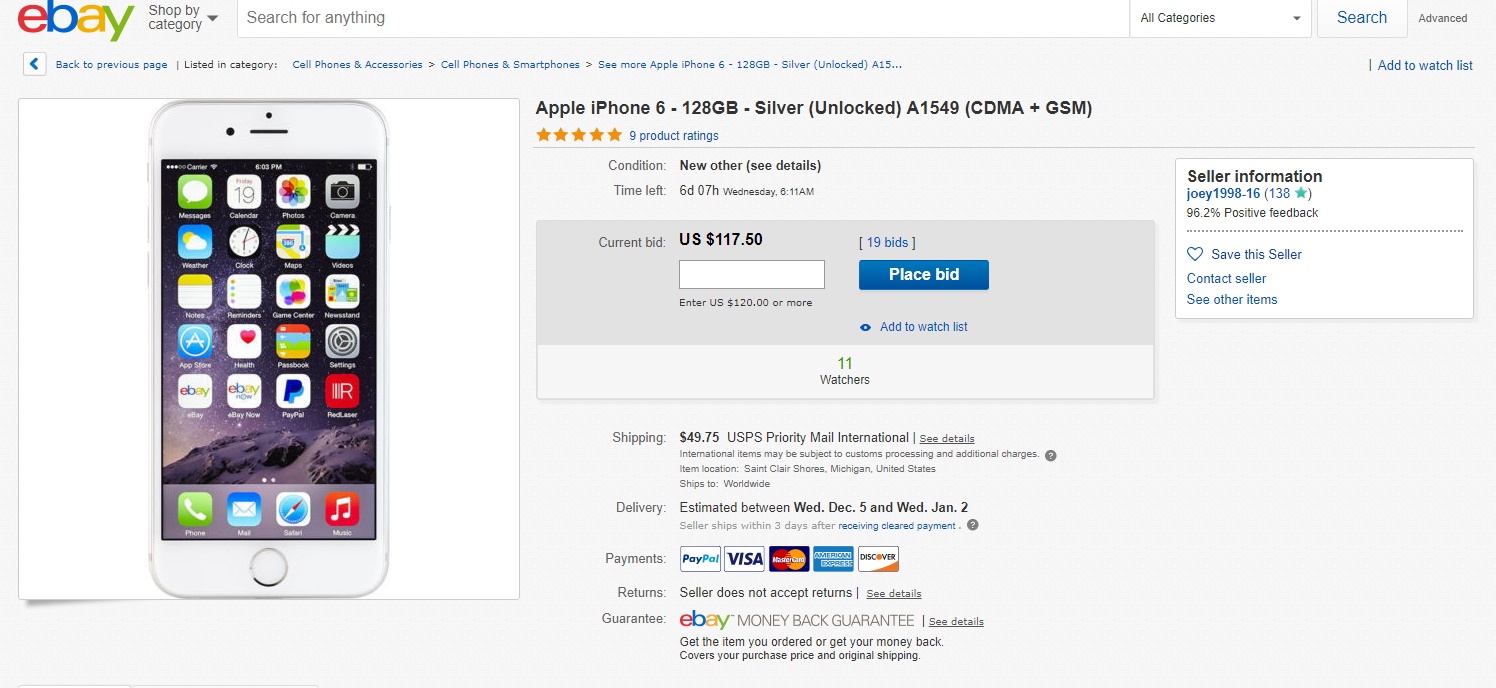Click the five-star product rating icons
Screen dimensions: 1496x688
(x=579, y=135)
